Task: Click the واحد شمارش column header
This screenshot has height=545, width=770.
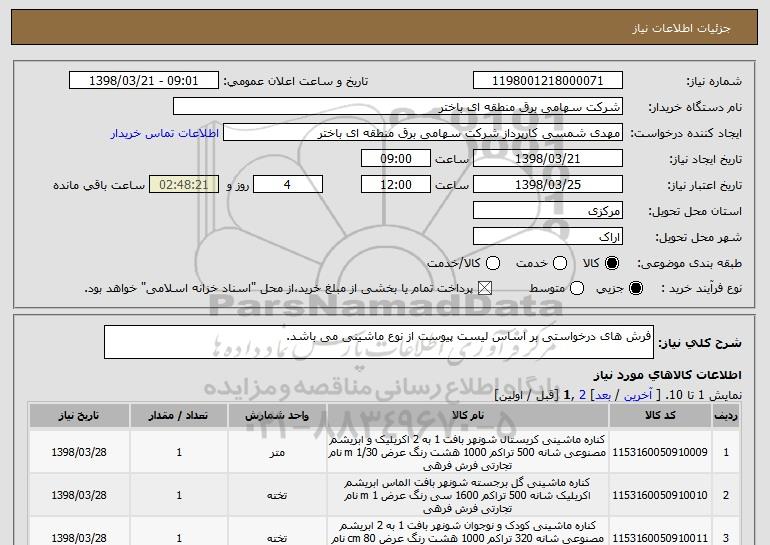Action: 277,415
